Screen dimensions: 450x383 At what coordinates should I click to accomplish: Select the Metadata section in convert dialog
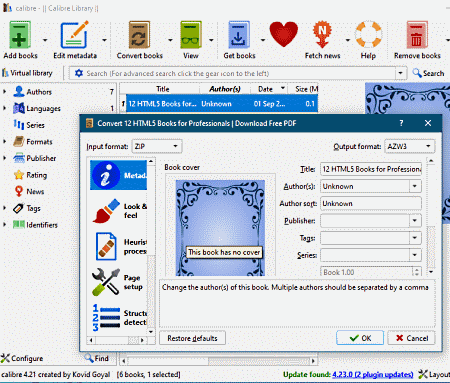pos(118,175)
